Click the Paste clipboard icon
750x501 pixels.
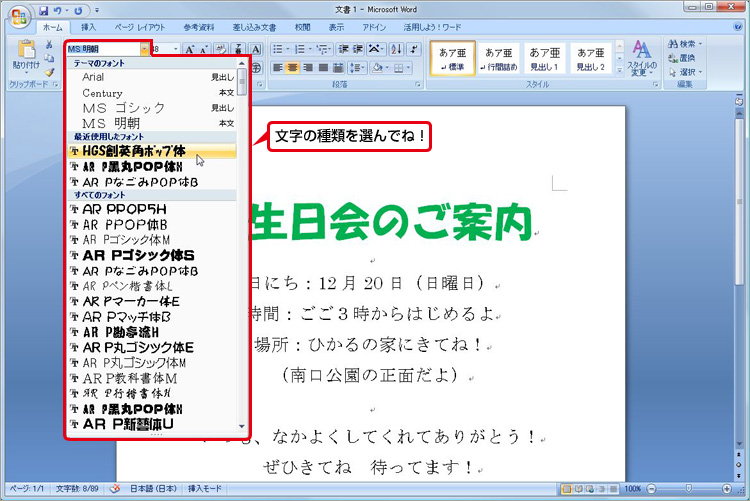(27, 49)
